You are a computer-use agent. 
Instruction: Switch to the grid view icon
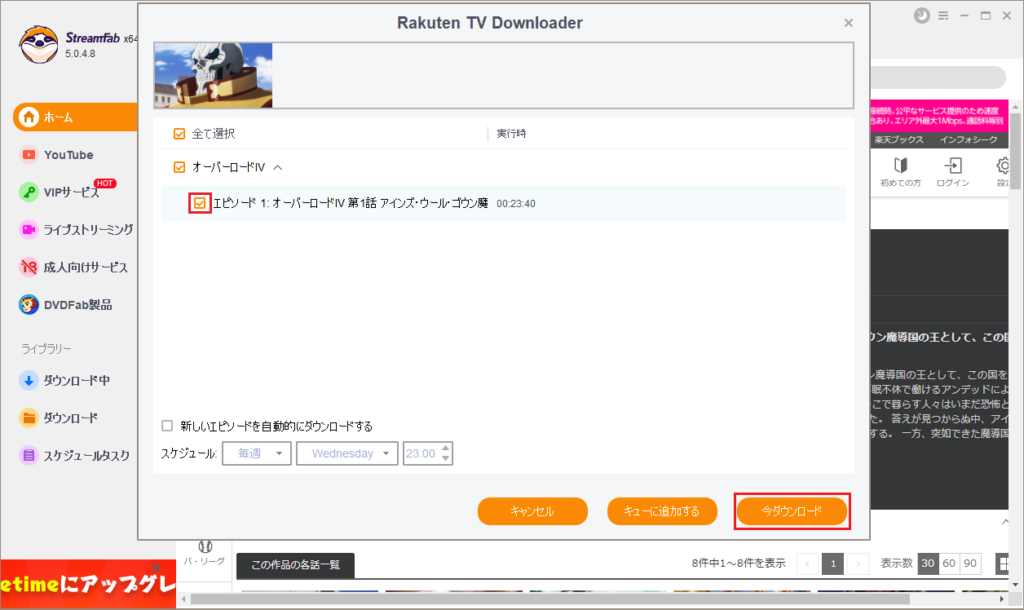(x=1002, y=564)
